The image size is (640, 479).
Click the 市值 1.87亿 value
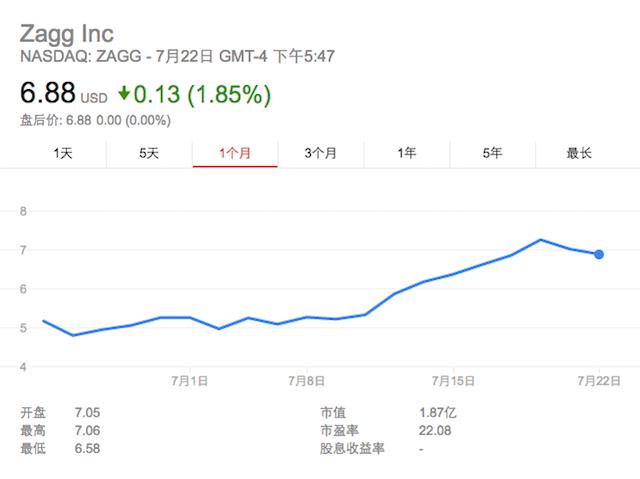coord(435,411)
